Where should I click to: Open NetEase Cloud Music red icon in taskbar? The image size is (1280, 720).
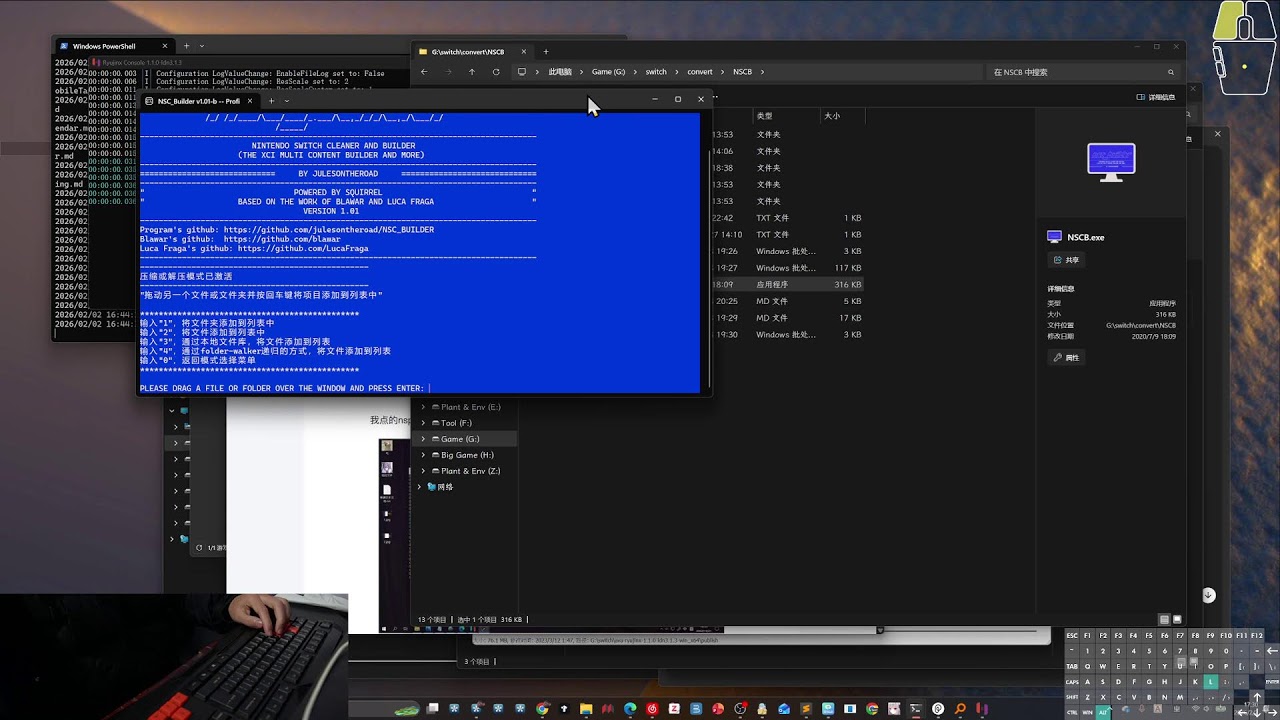pos(652,709)
